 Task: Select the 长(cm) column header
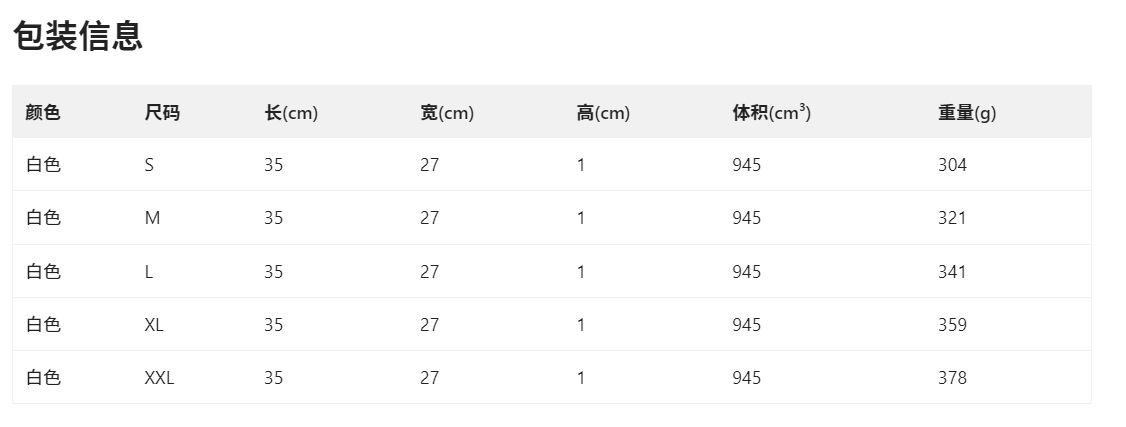(x=291, y=113)
